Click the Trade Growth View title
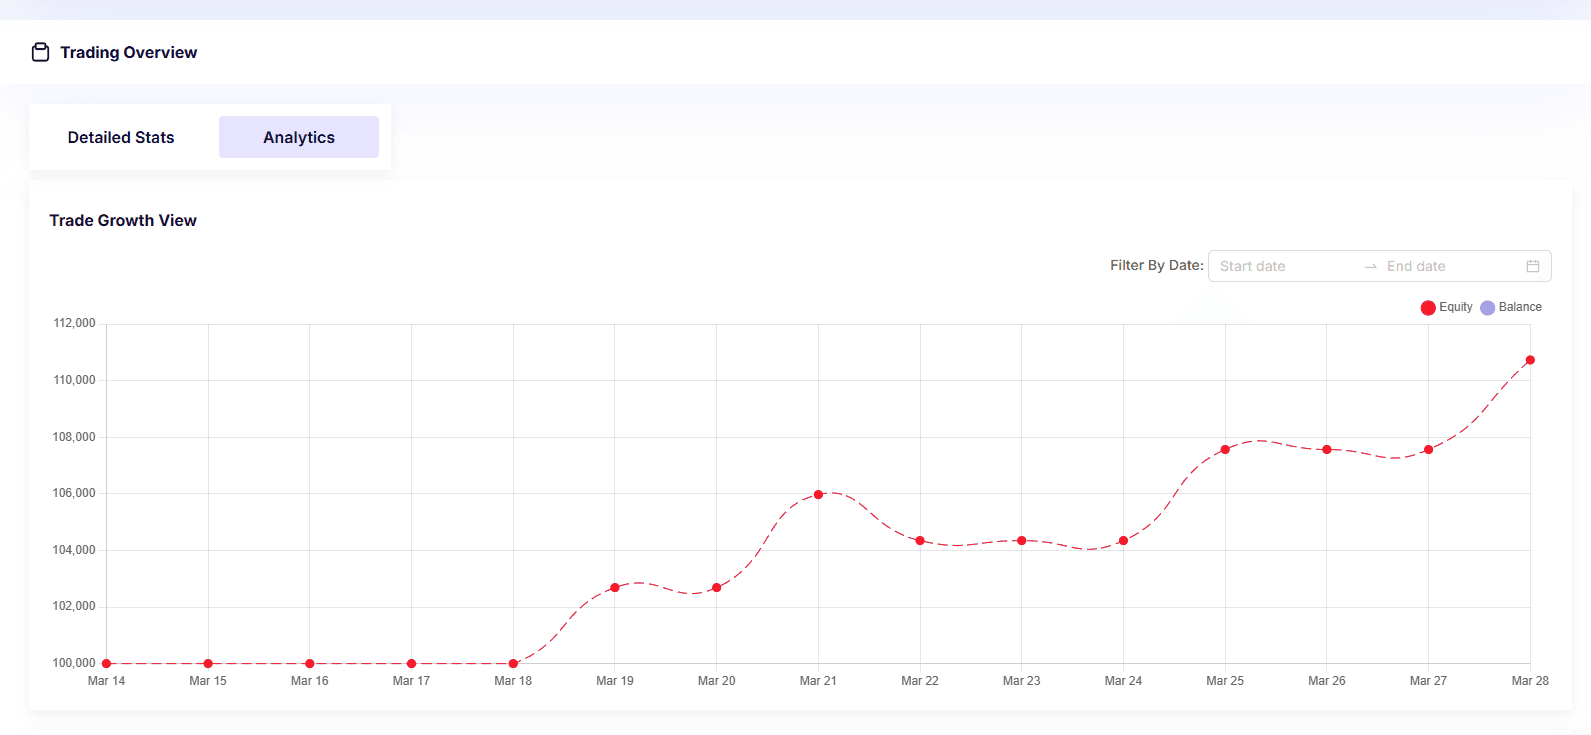Image resolution: width=1591 pixels, height=735 pixels. [123, 220]
